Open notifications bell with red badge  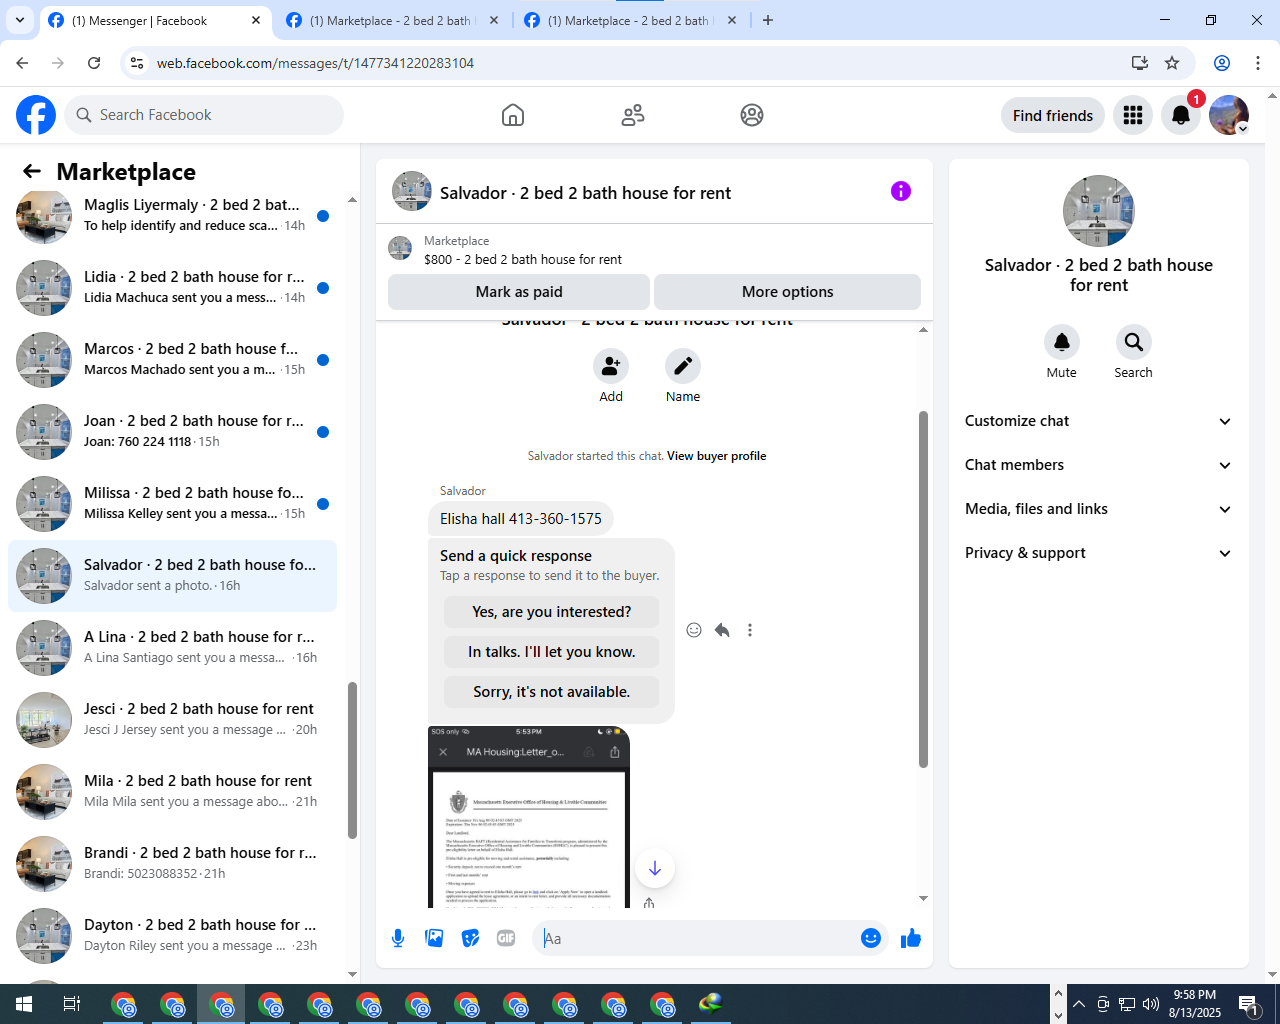click(x=1181, y=115)
